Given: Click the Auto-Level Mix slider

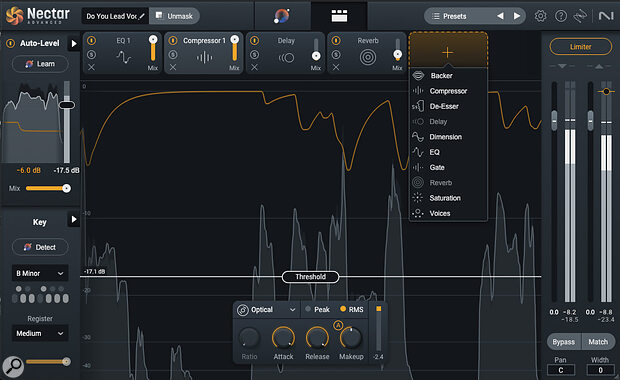Looking at the screenshot, I should (48, 188).
